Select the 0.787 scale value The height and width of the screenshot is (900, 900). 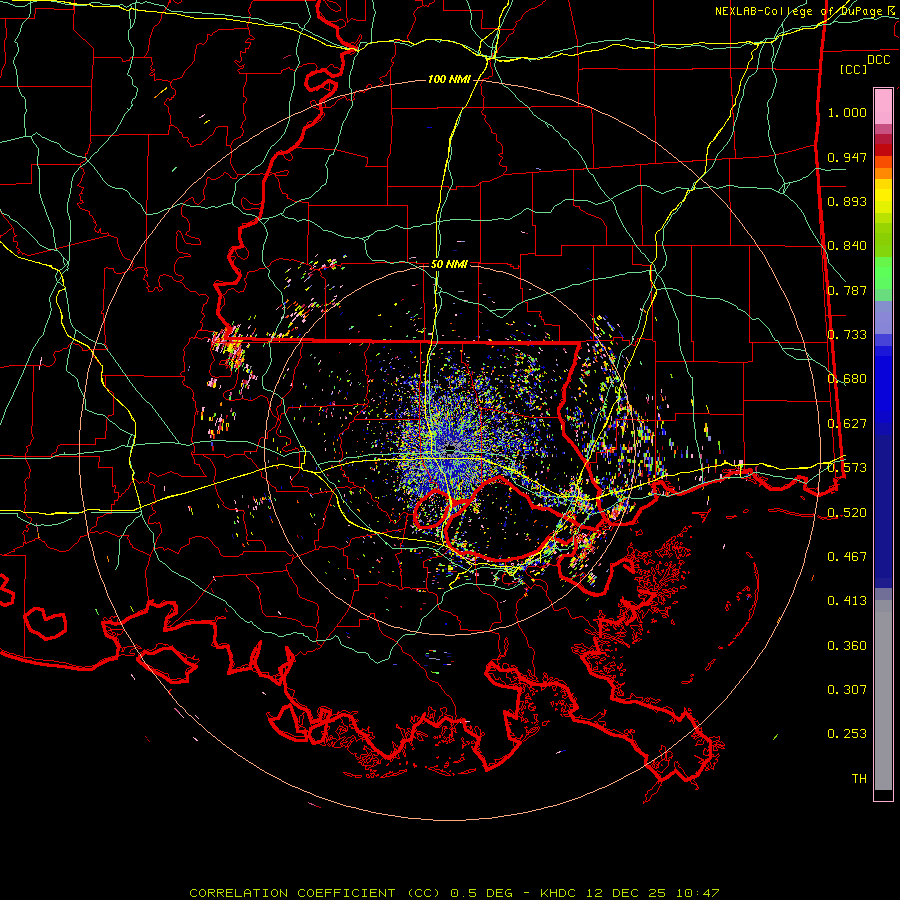(847, 290)
